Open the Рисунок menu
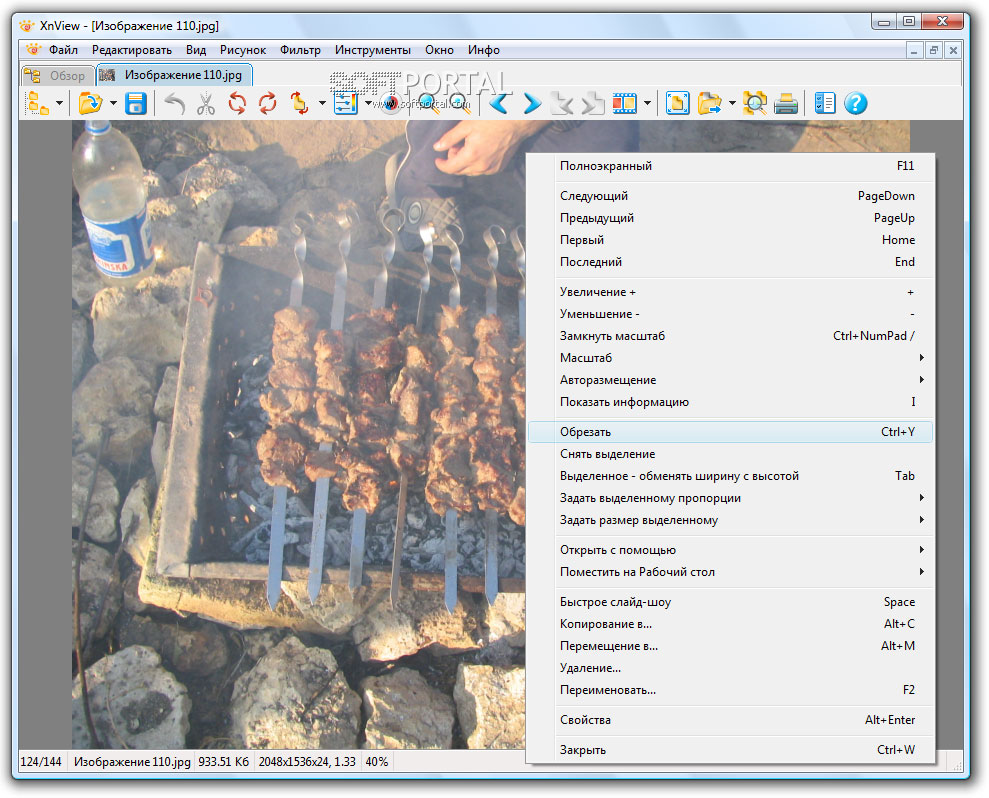The height and width of the screenshot is (798, 989). click(243, 50)
